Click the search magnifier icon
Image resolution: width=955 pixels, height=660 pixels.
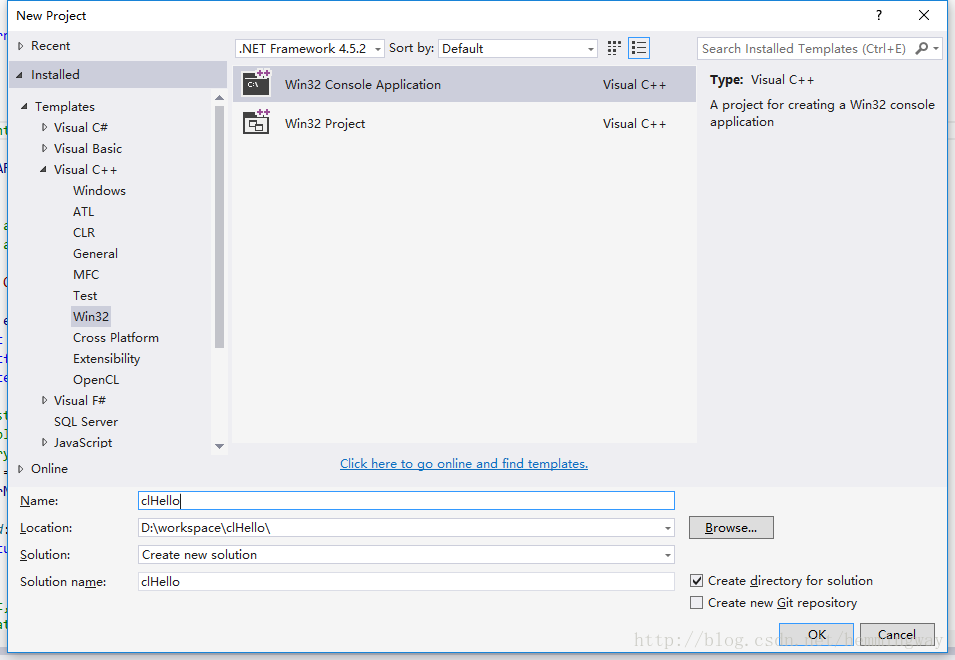coord(922,48)
